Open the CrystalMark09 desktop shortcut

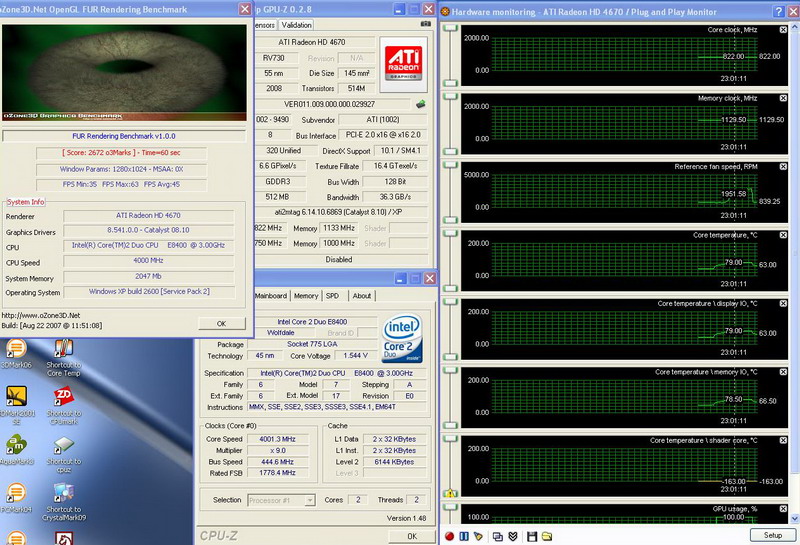63,493
